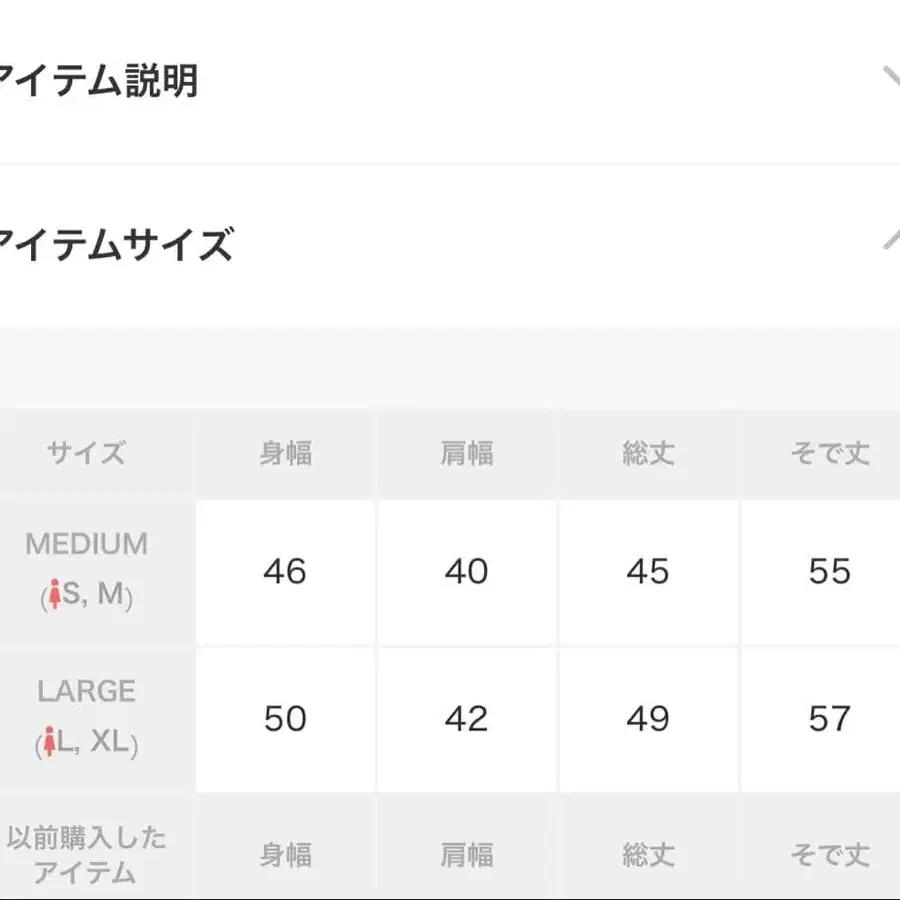The height and width of the screenshot is (900, 900).
Task: Select the LARGE 肩幅 value 42
Action: click(x=467, y=719)
